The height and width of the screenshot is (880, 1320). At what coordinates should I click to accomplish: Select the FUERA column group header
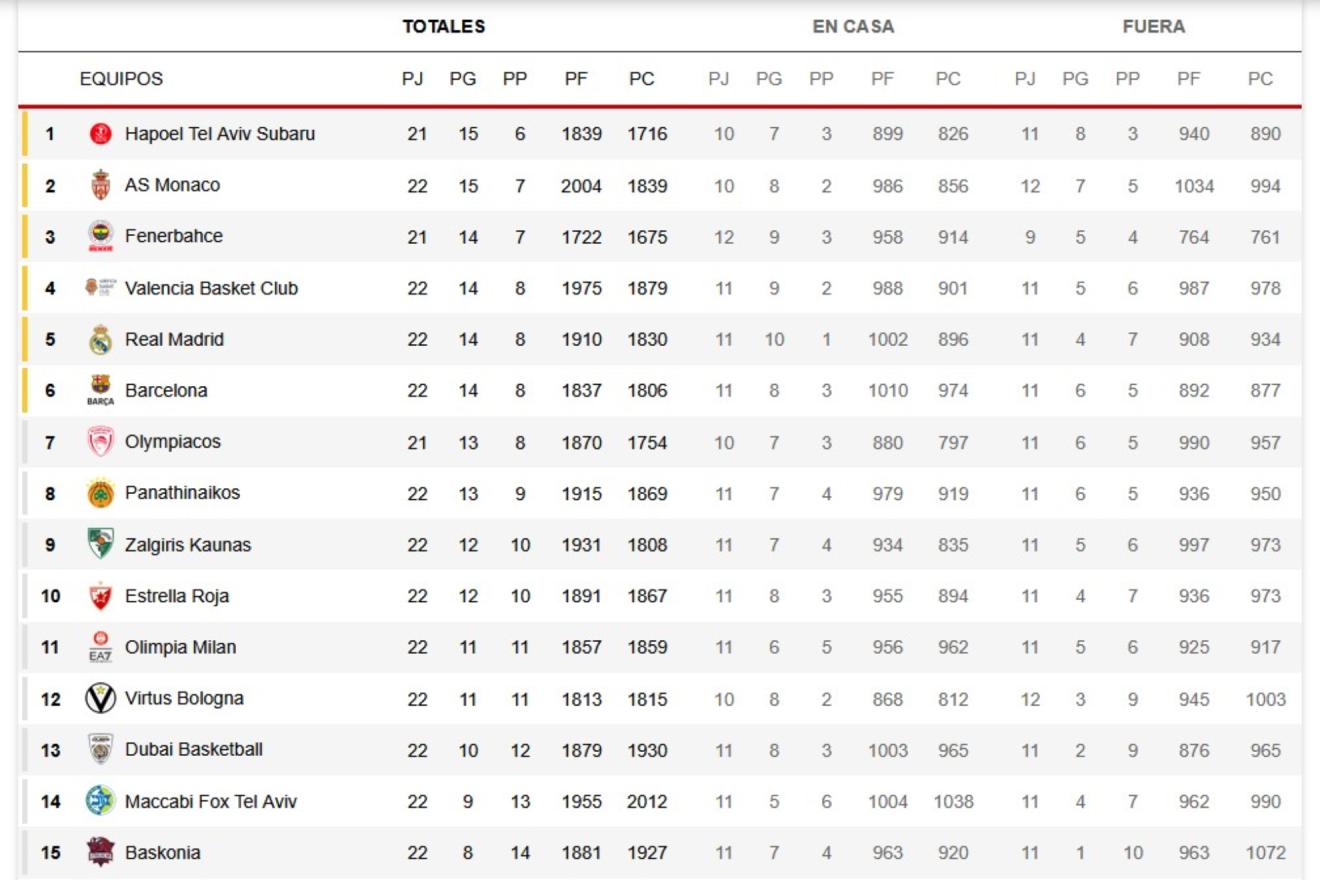[1154, 27]
